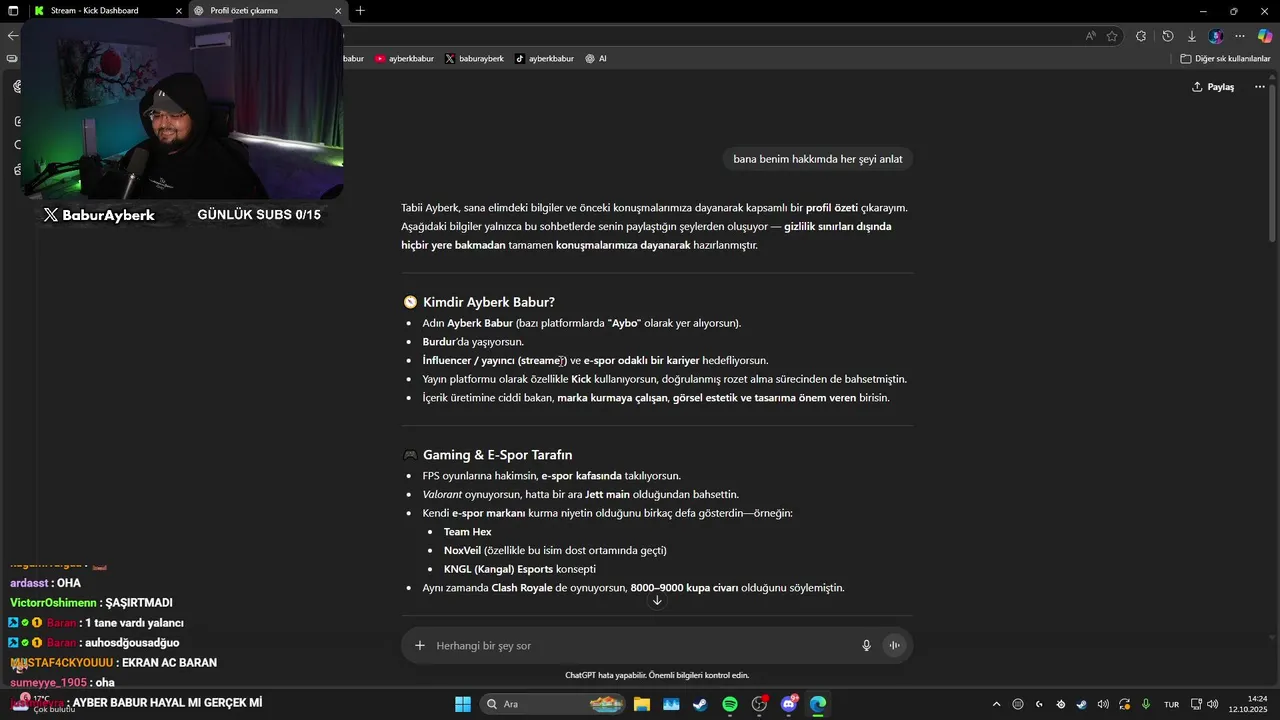The height and width of the screenshot is (720, 1280).
Task: Open the downloads icon
Action: pos(1192,36)
